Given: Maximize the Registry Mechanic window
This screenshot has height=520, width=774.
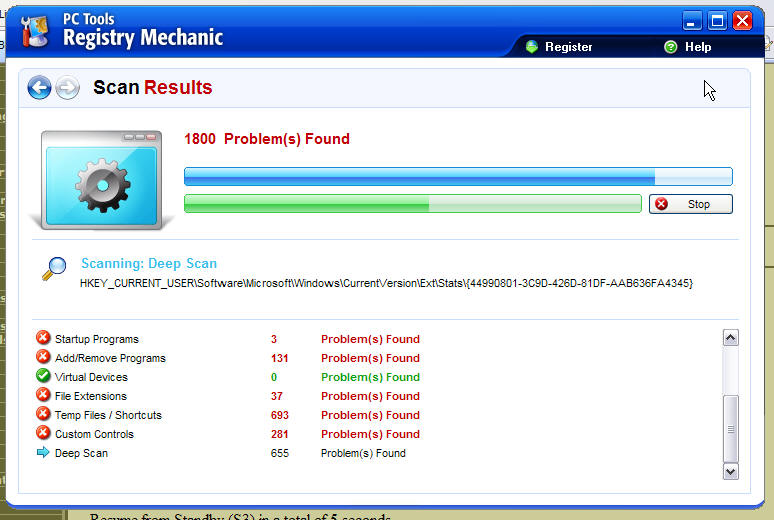Looking at the screenshot, I should [x=717, y=21].
